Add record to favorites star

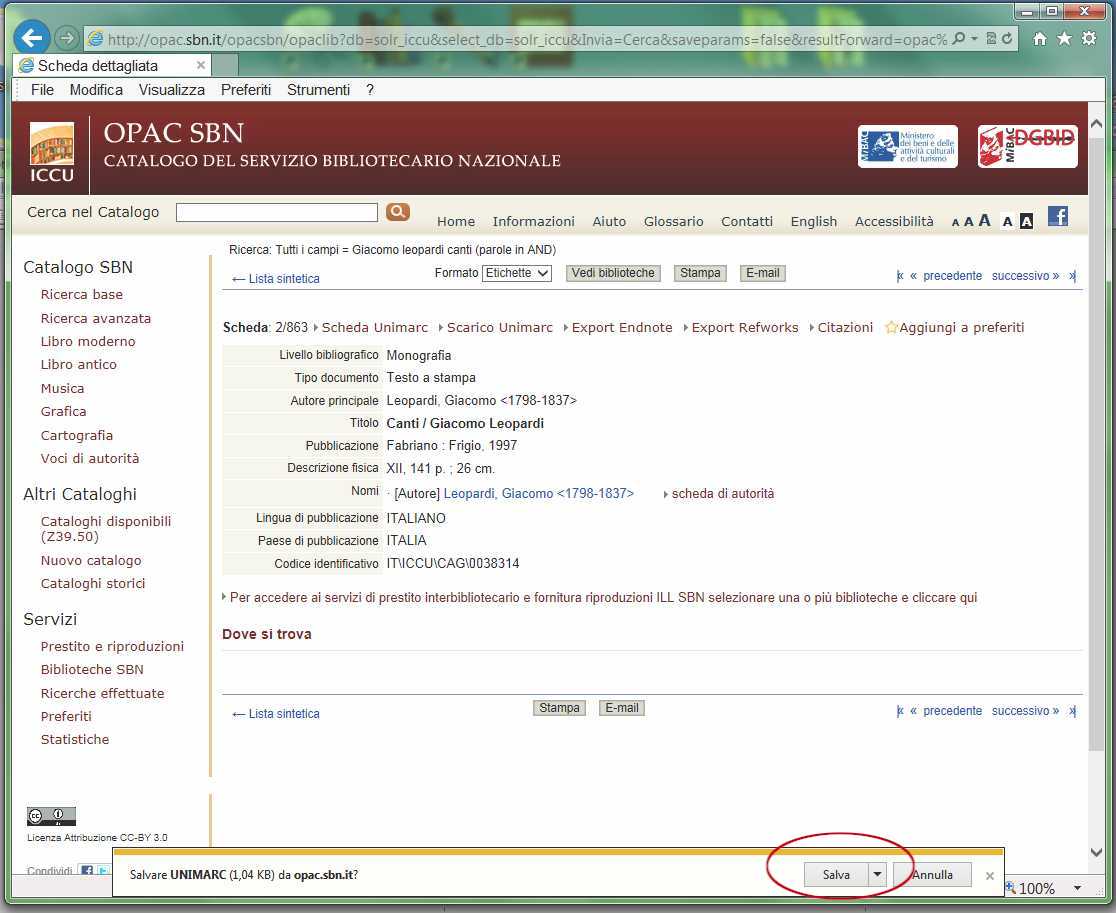click(x=891, y=327)
